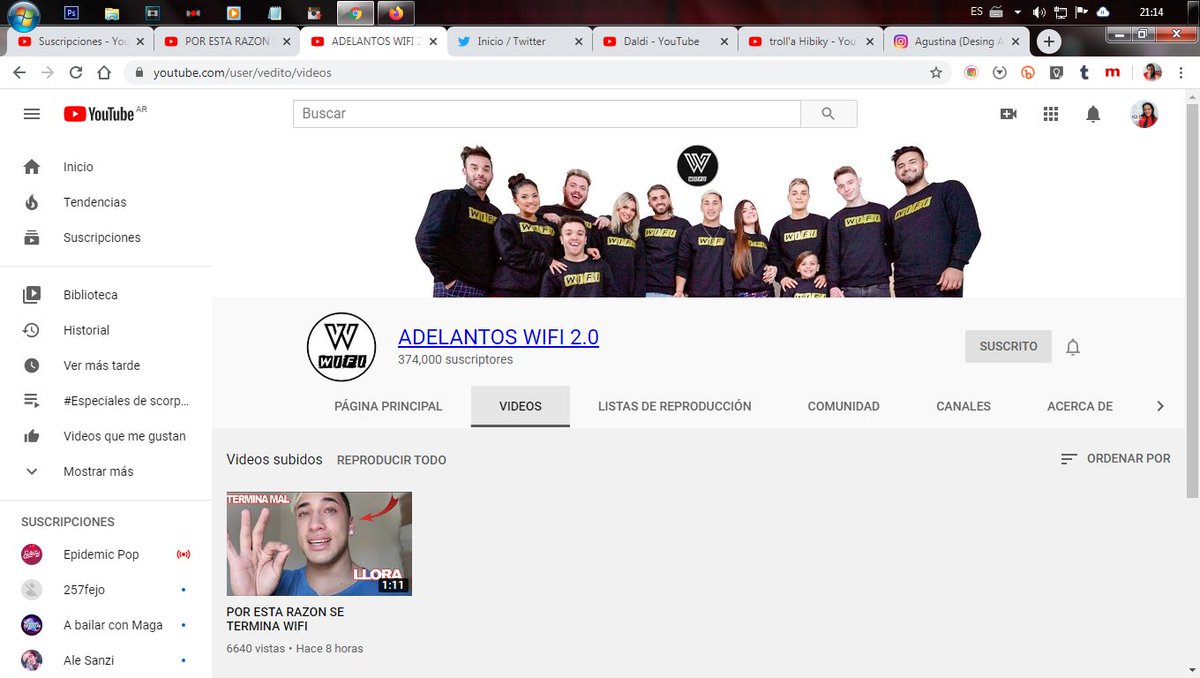Viewport: 1200px width, 678px height.
Task: Click the Buscar search field
Action: (x=547, y=114)
